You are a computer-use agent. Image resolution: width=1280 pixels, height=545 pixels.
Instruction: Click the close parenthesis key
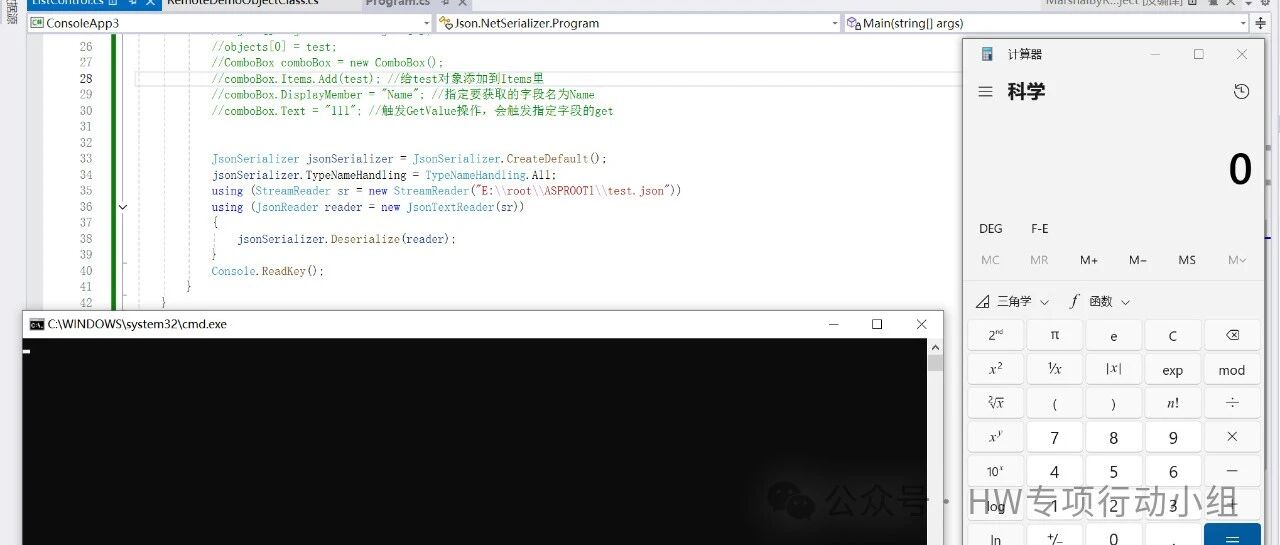point(1113,403)
